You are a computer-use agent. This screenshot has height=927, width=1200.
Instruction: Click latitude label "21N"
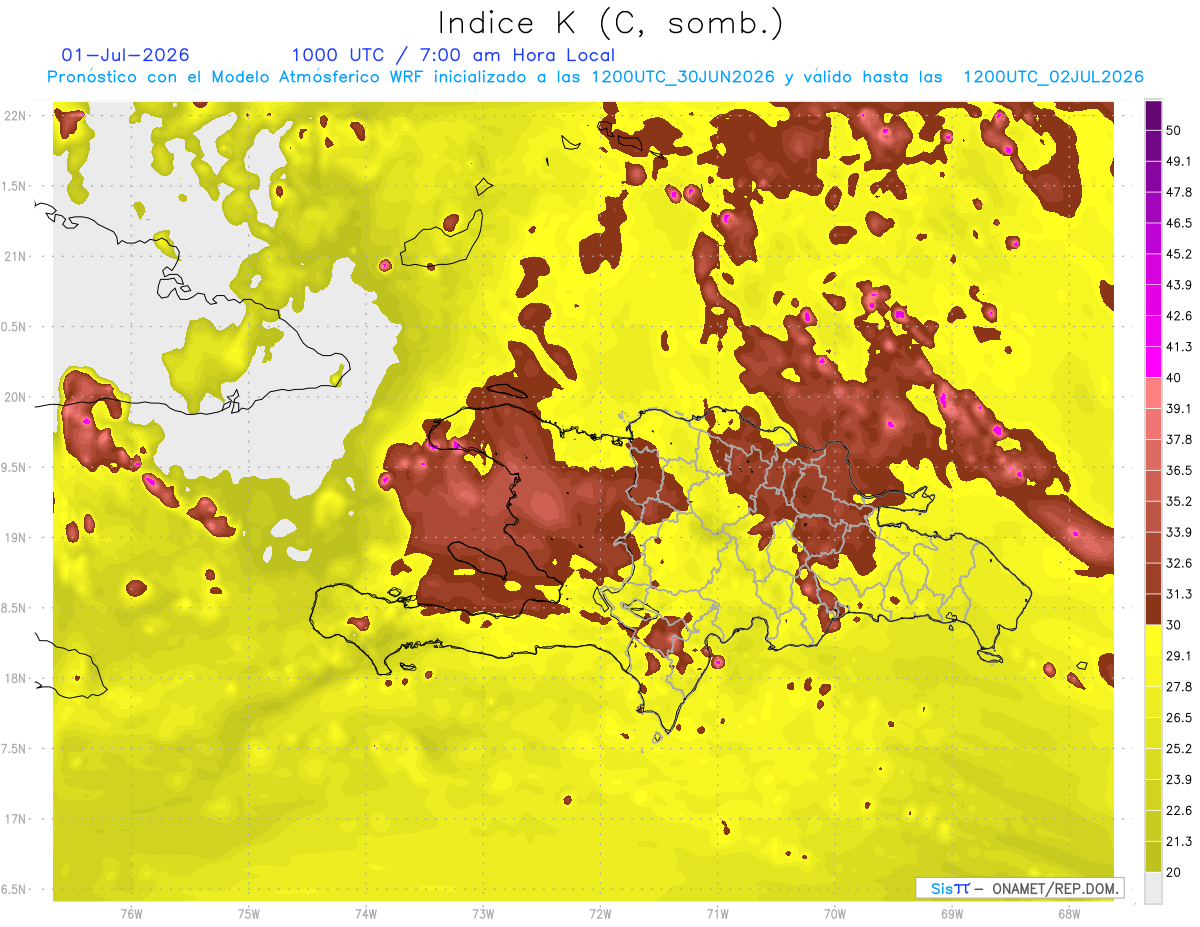(x=15, y=257)
